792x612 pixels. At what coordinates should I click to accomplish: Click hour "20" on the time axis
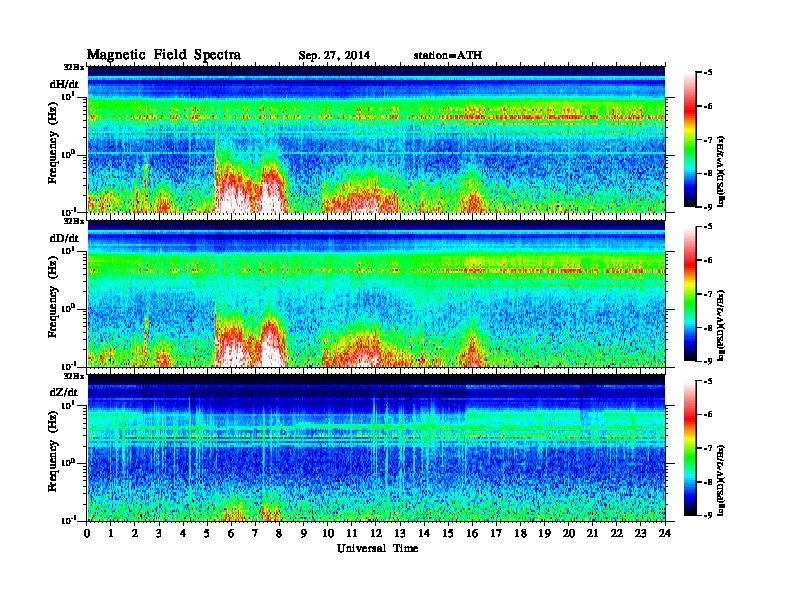(568, 534)
